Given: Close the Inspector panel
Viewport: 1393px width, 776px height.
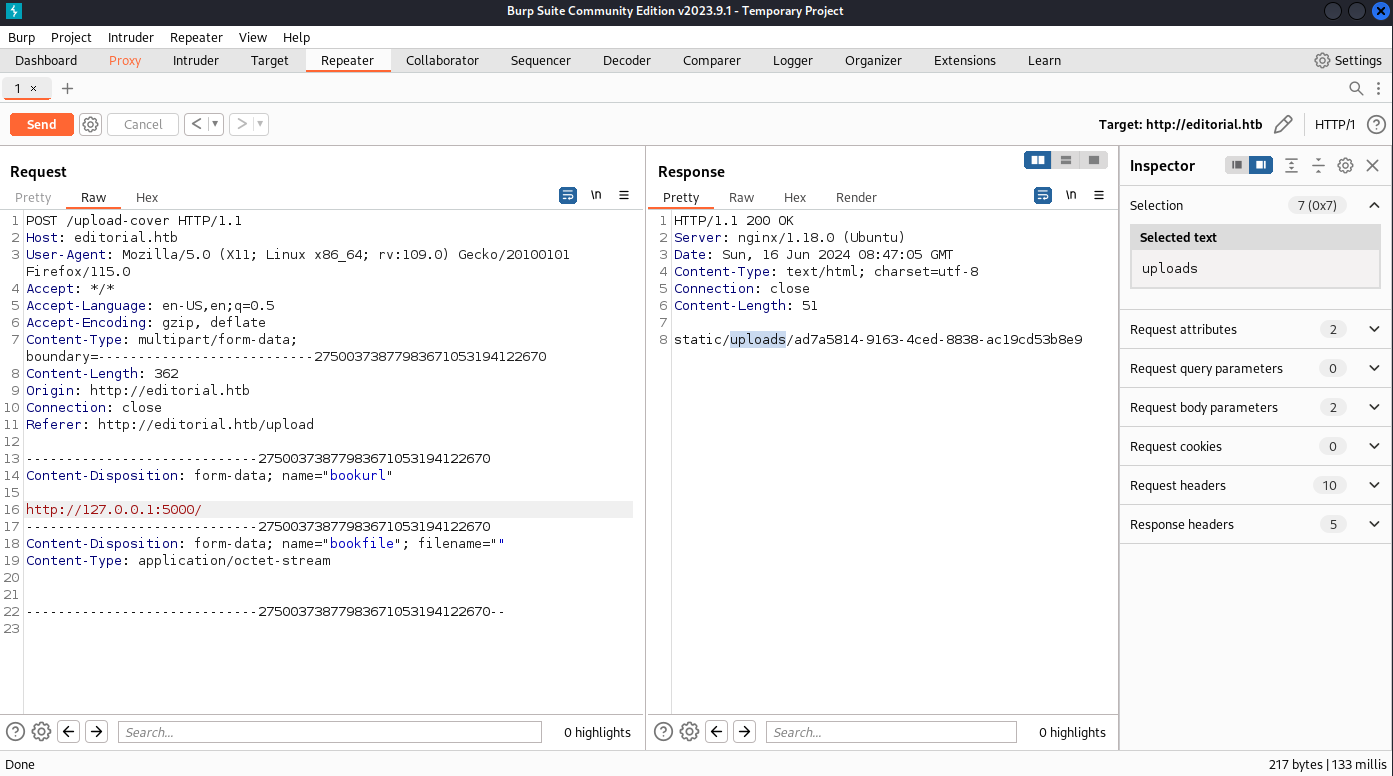Looking at the screenshot, I should (1372, 165).
